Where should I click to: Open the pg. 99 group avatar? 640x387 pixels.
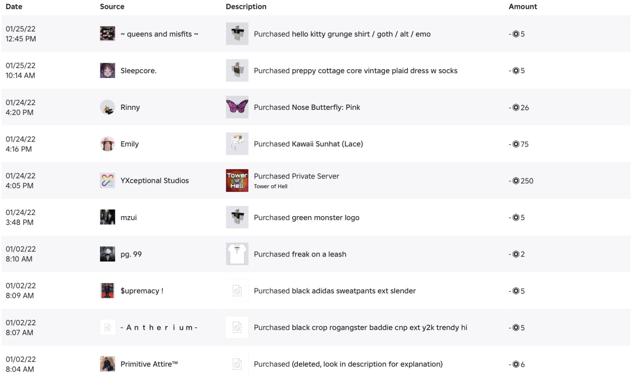tap(107, 254)
